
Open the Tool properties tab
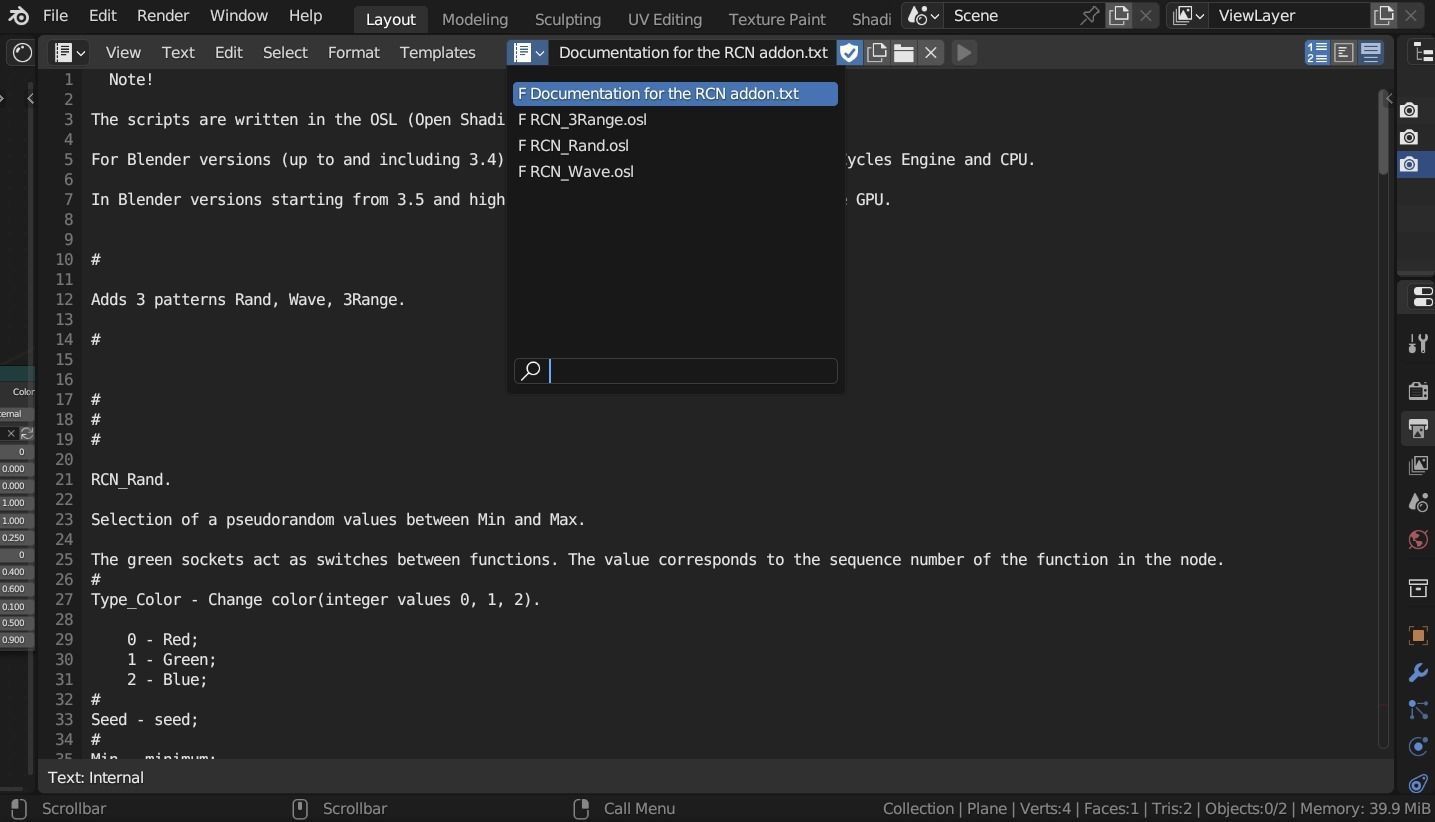pos(1418,344)
